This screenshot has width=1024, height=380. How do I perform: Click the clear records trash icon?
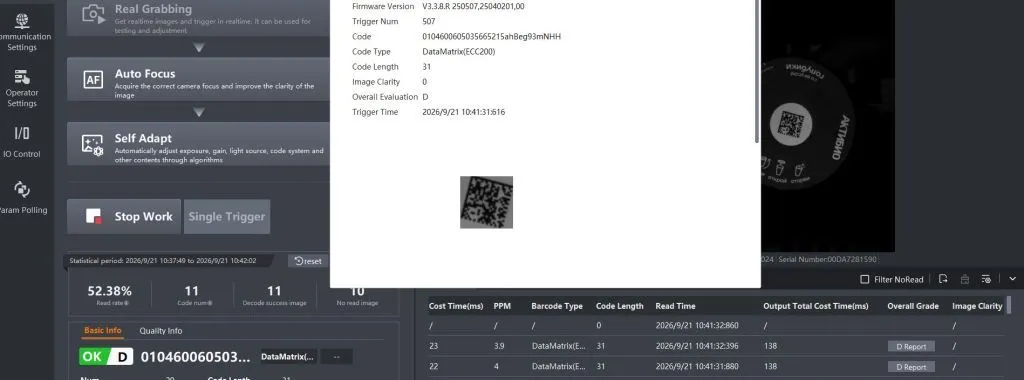[x=965, y=279]
